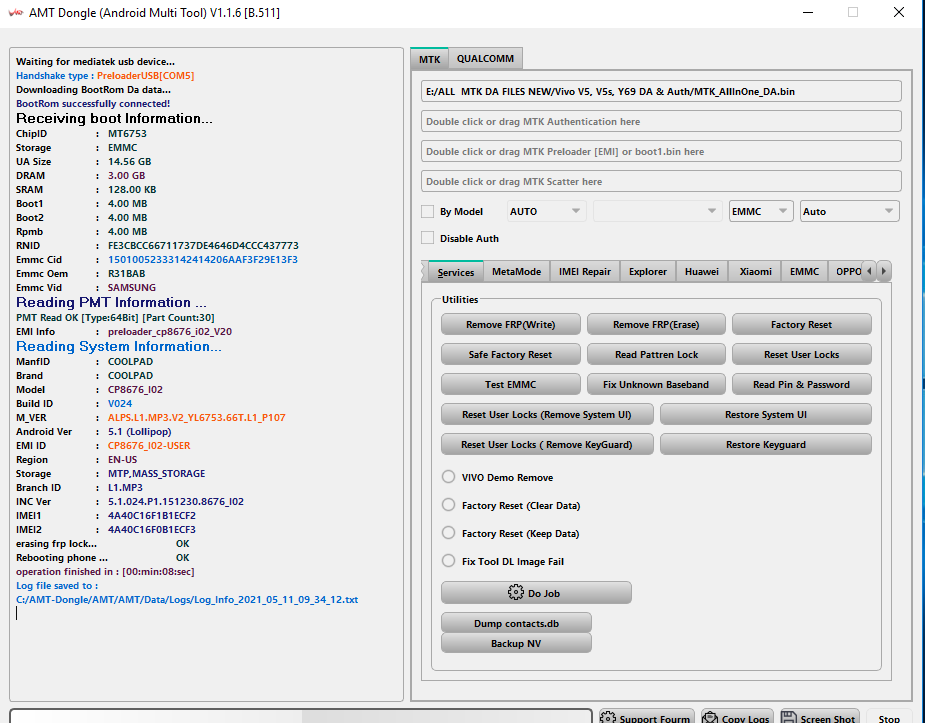Click the Stop button

click(888, 718)
